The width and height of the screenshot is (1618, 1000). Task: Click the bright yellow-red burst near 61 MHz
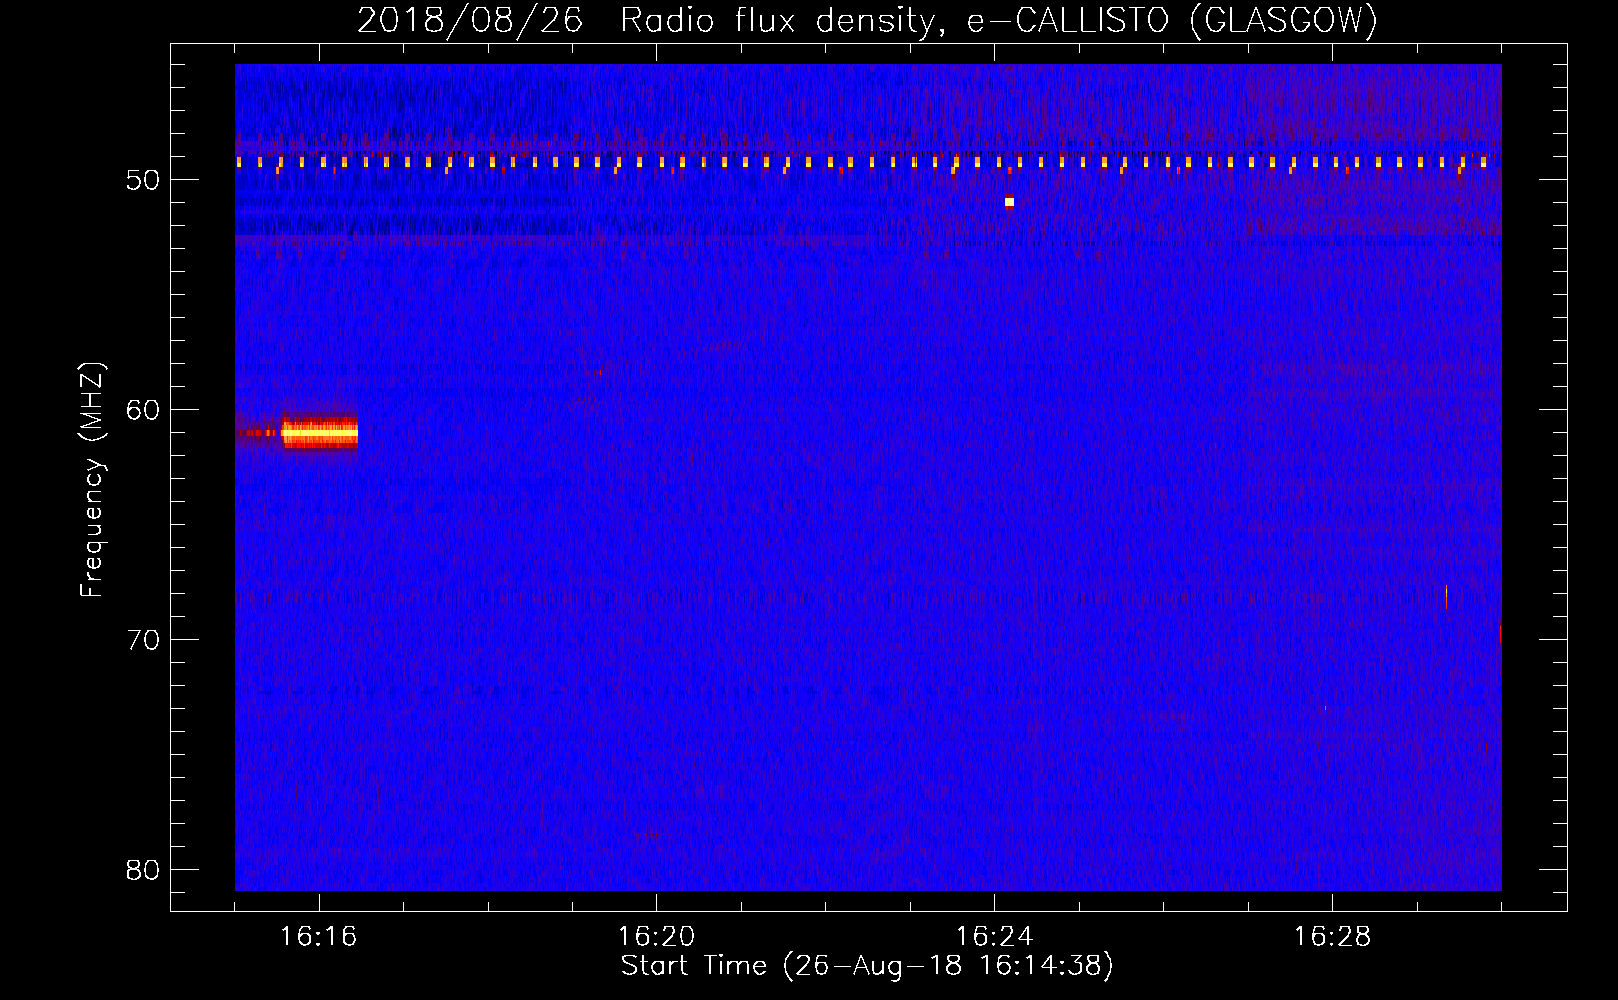pos(319,433)
